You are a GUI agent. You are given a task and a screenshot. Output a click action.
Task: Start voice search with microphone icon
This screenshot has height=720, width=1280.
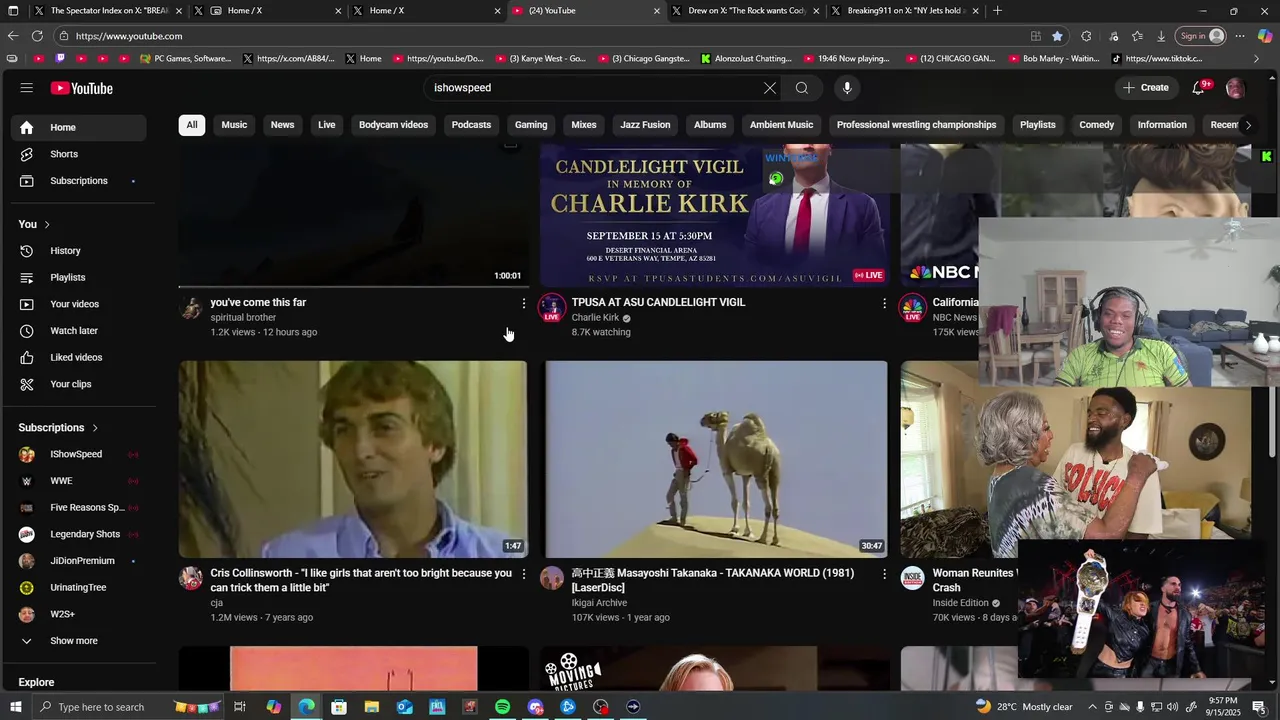(x=847, y=88)
